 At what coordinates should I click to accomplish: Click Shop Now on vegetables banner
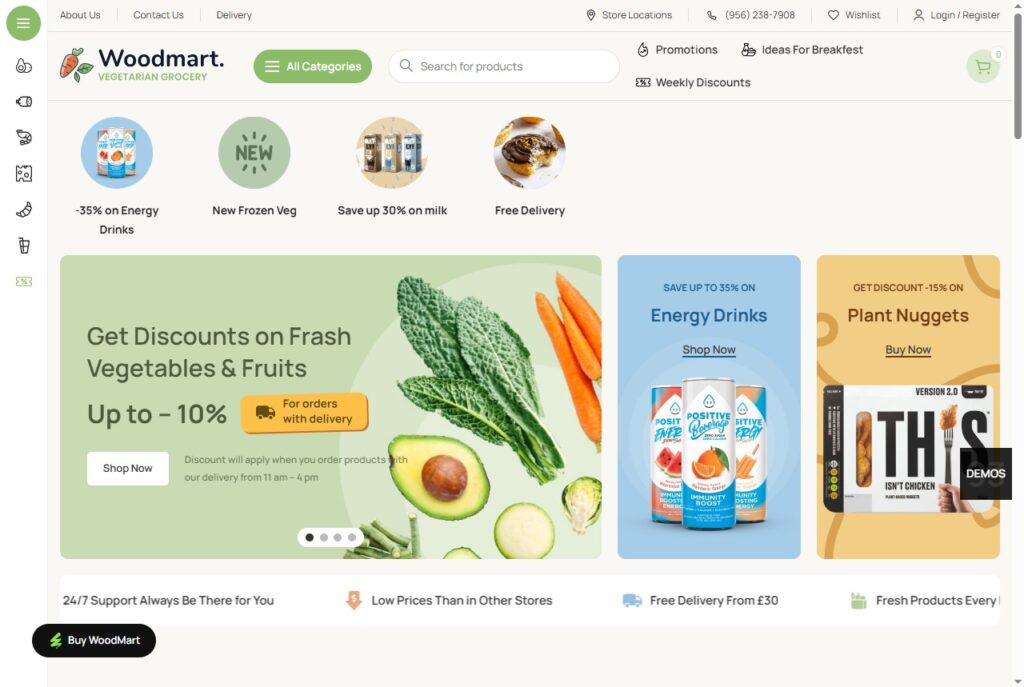[x=127, y=468]
